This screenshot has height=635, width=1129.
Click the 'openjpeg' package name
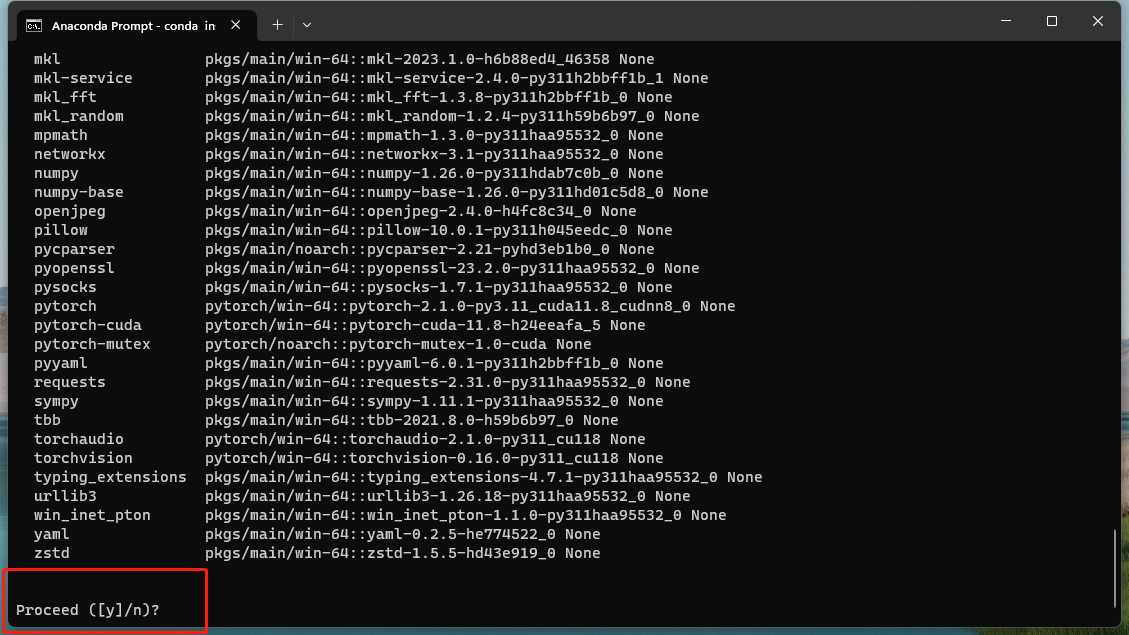tap(69, 211)
